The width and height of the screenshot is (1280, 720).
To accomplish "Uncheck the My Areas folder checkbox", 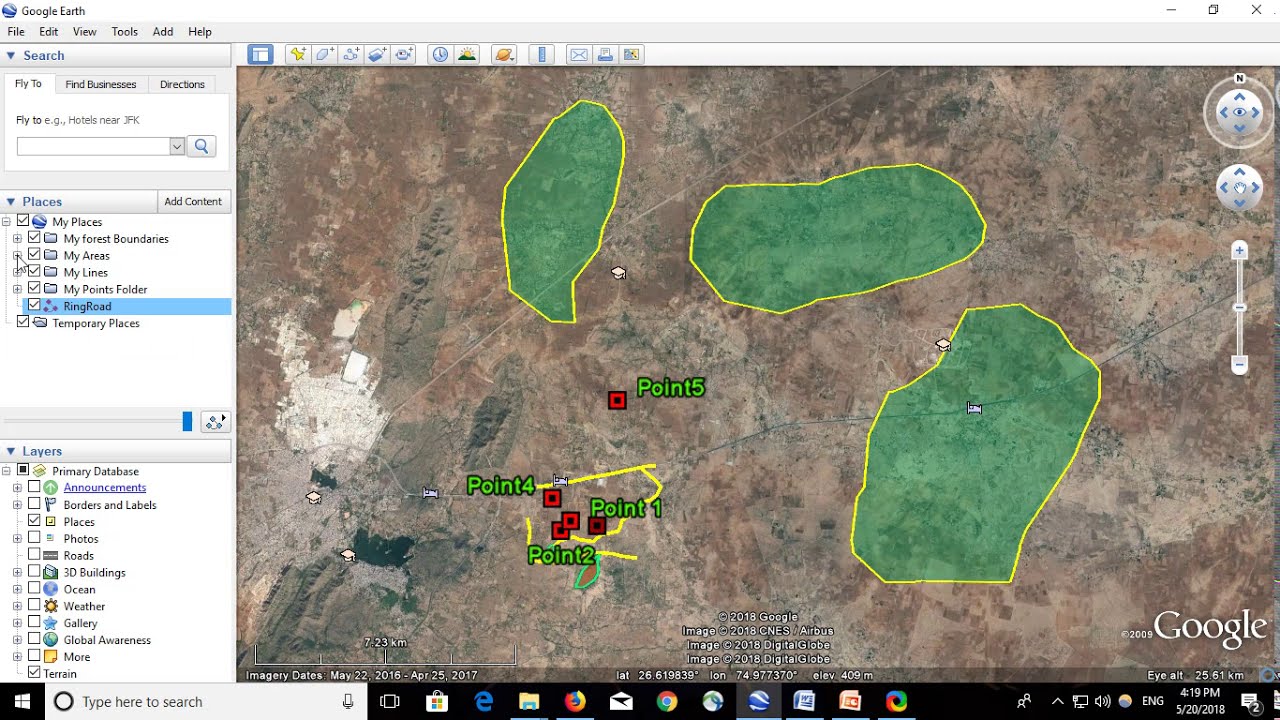I will point(34,255).
